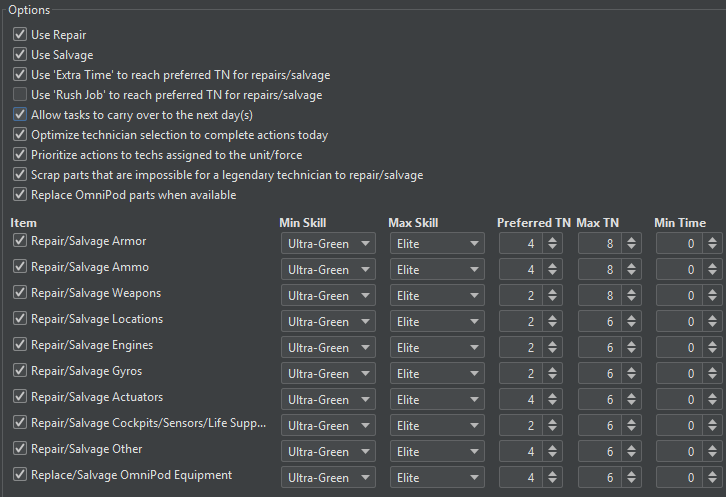This screenshot has height=497, width=726.
Task: Open Max Skill dropdown for Repair/Salvage Weapons
Action: (438, 294)
